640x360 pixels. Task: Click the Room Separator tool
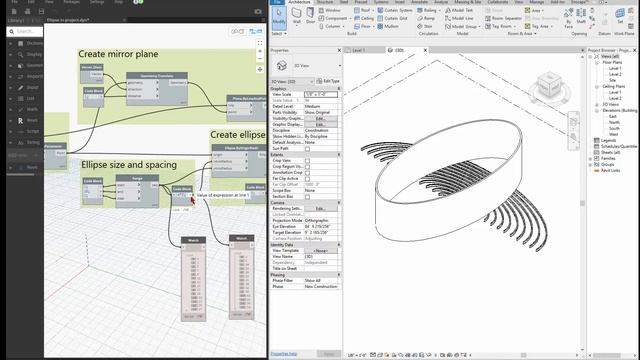pyautogui.click(x=503, y=18)
